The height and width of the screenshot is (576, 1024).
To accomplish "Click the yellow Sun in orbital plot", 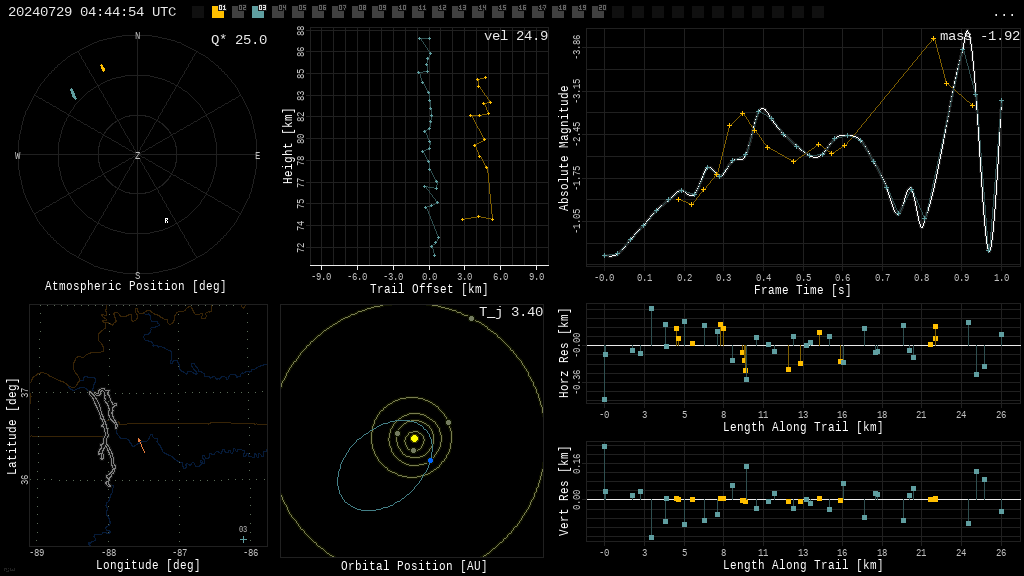I will pos(414,438).
